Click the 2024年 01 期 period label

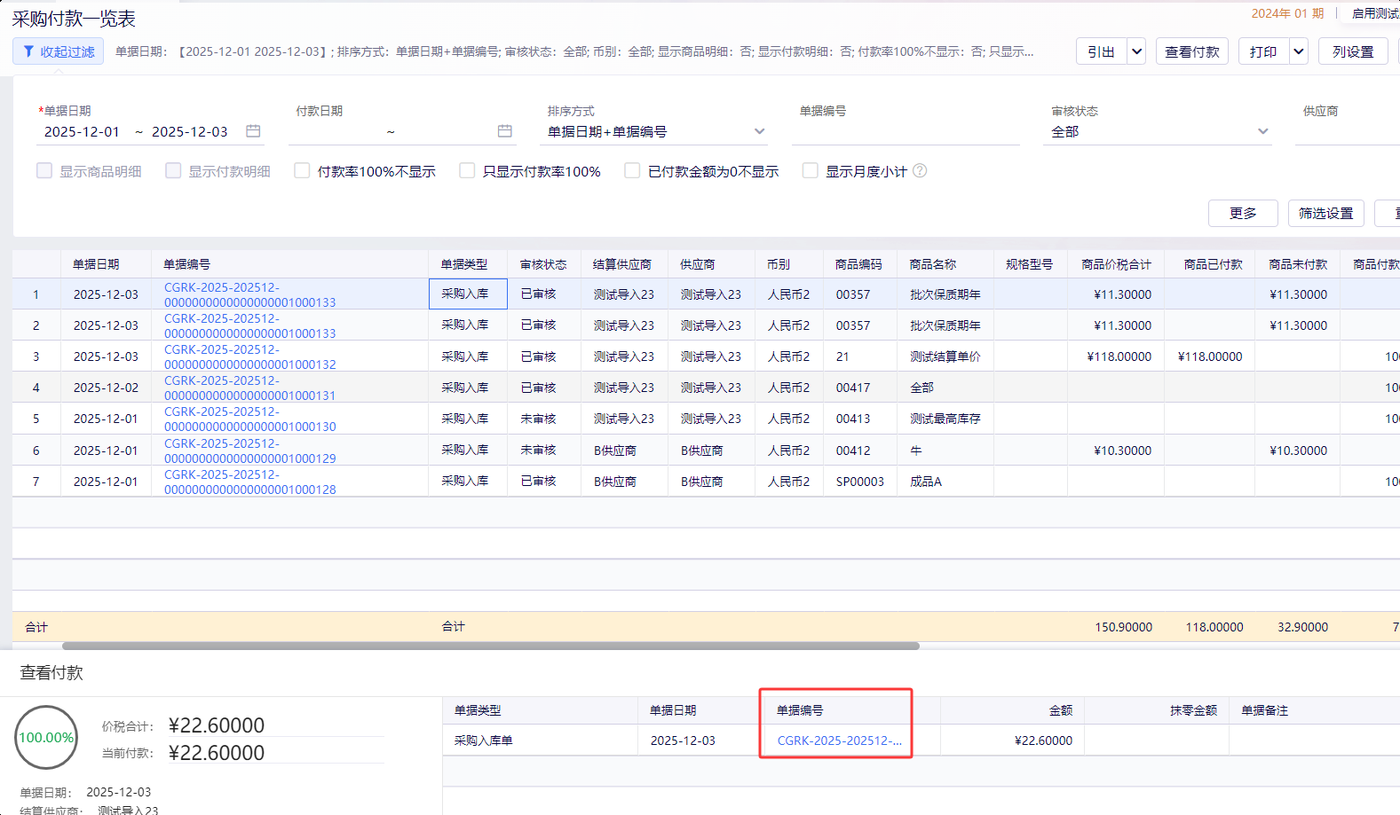click(x=1288, y=13)
